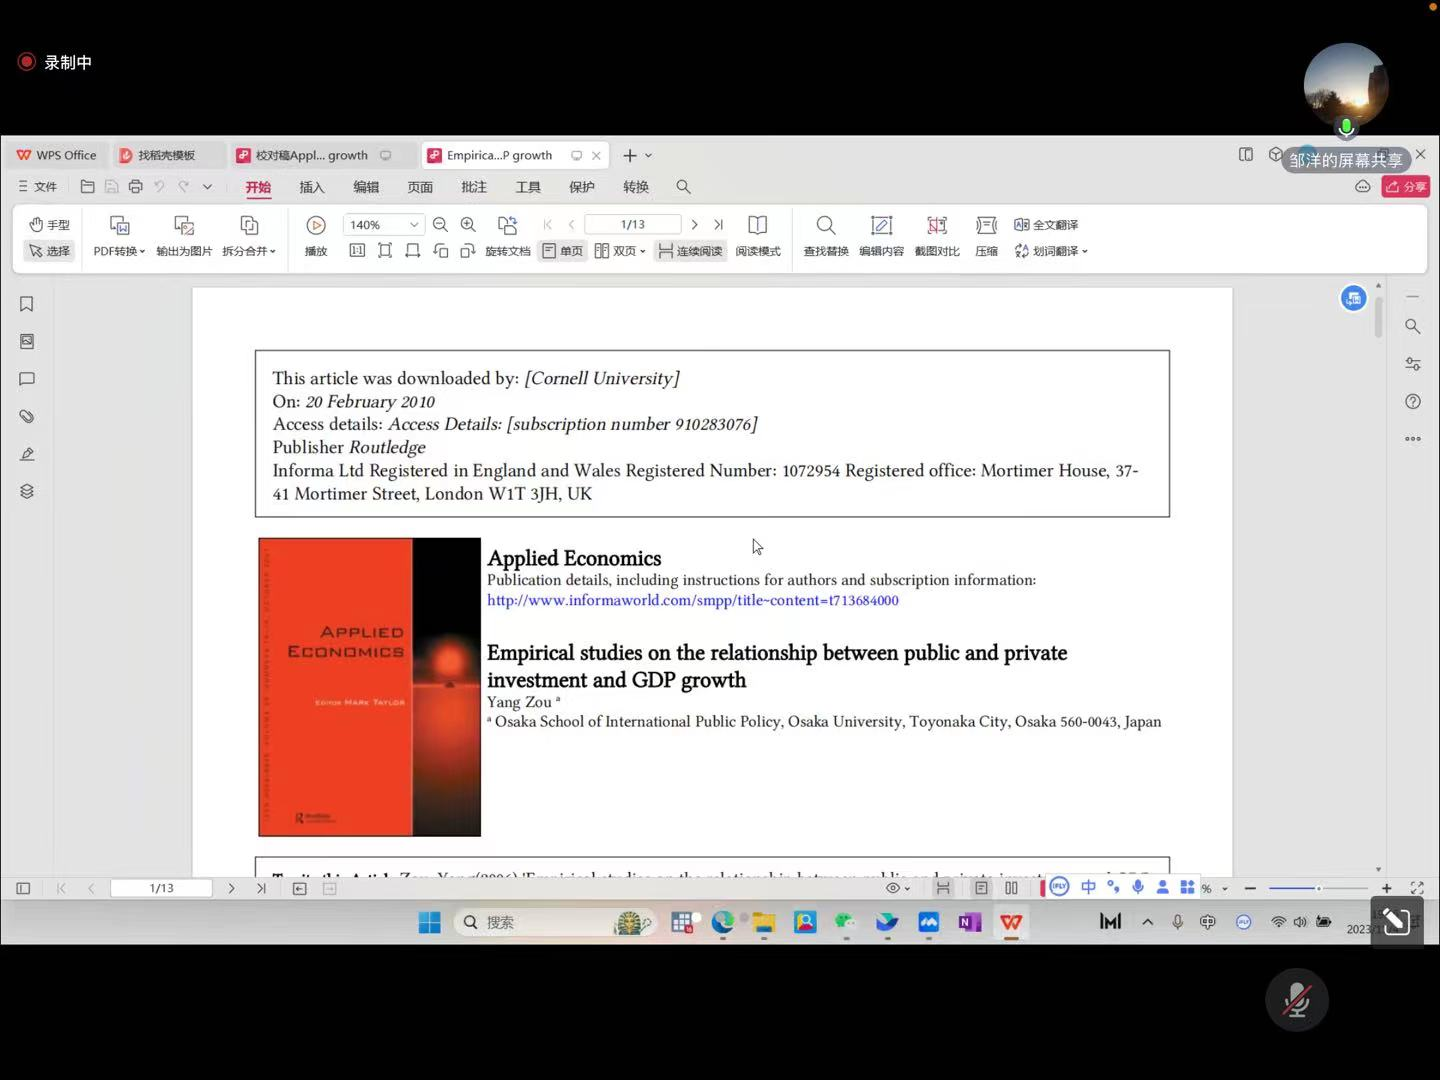
Task: Click the 输出为图片 export-as-image icon
Action: click(x=184, y=225)
